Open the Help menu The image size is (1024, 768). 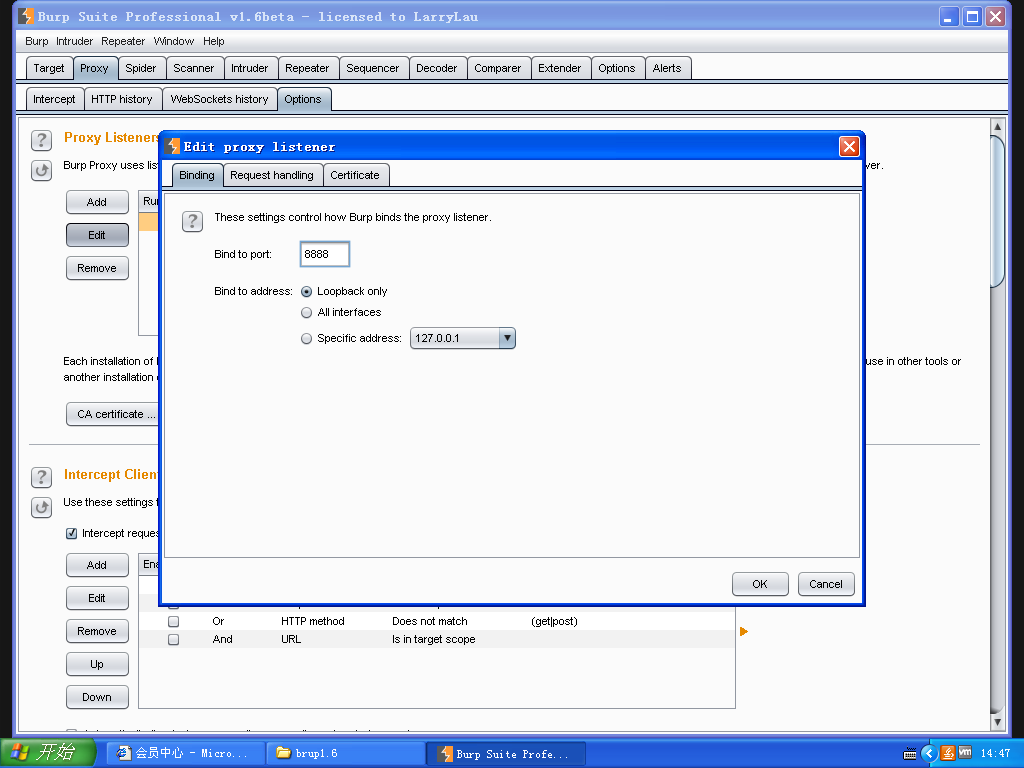pyautogui.click(x=214, y=41)
